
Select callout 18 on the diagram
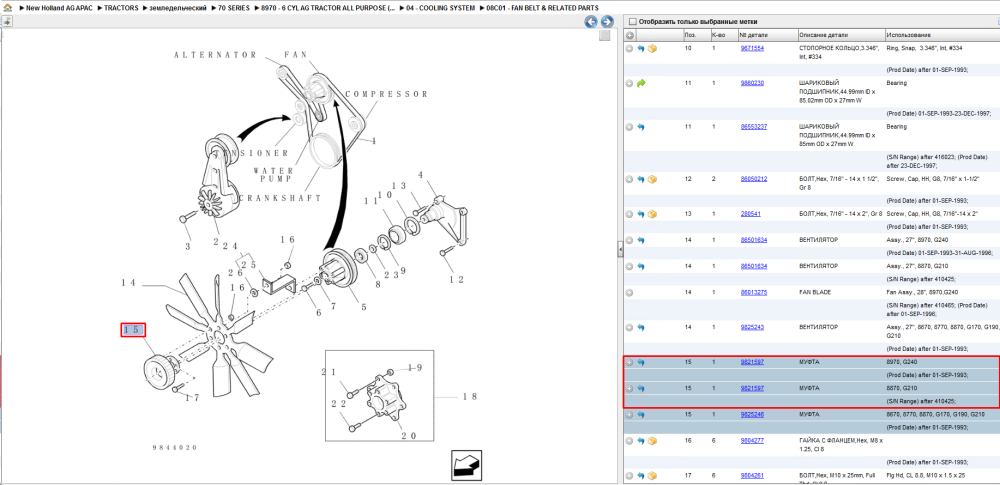click(x=471, y=396)
